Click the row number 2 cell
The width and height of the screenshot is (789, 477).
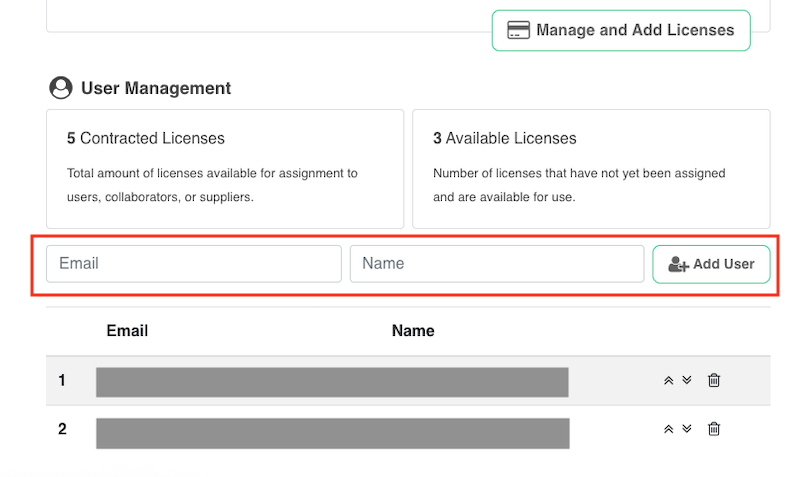coord(62,429)
